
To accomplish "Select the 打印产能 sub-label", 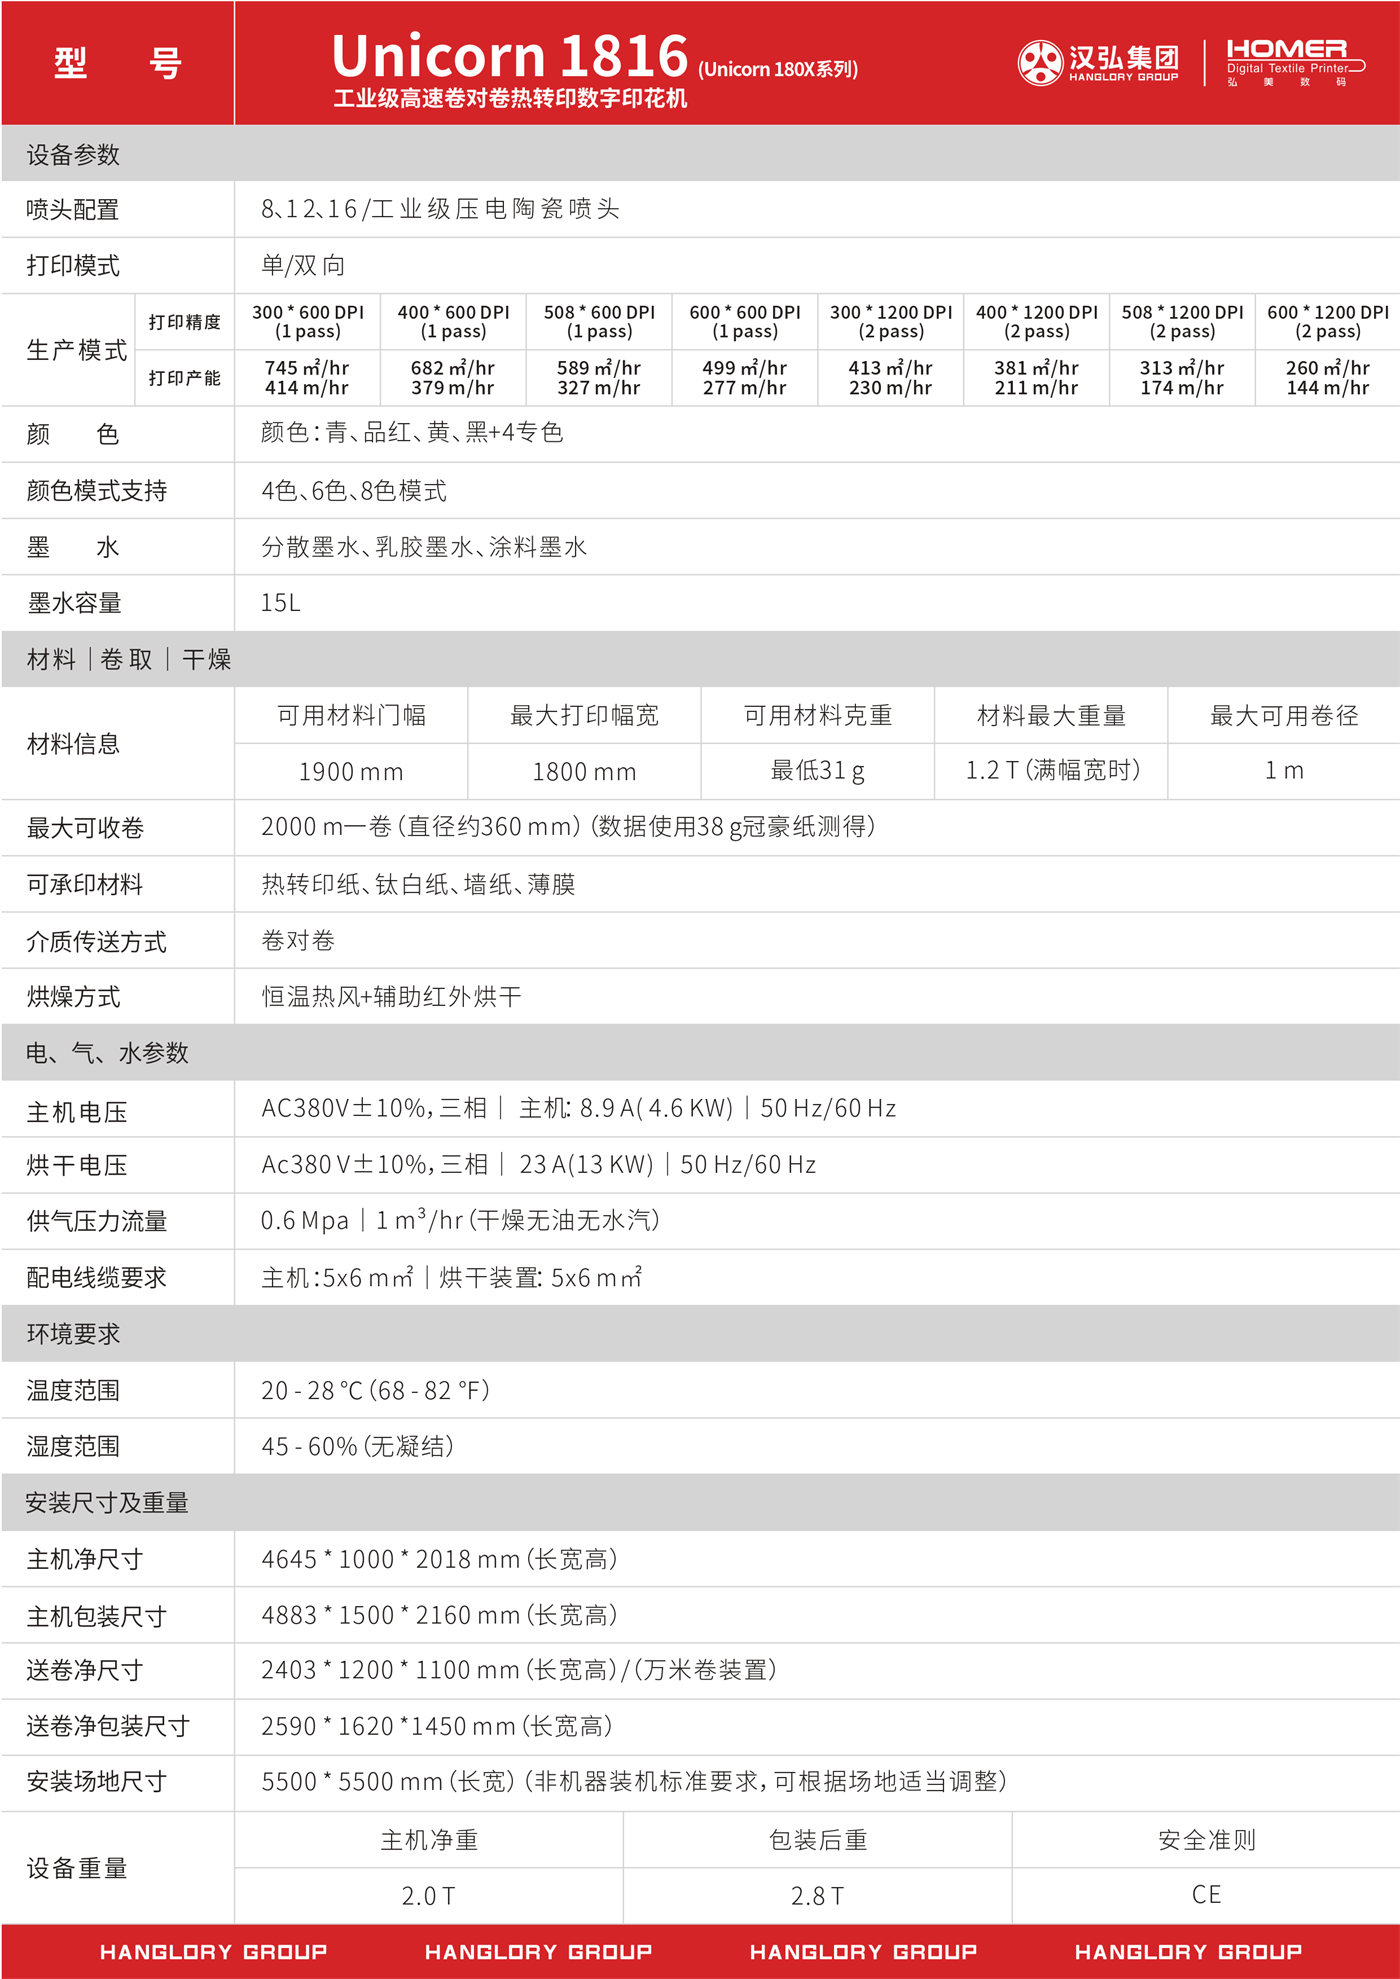I will [185, 378].
